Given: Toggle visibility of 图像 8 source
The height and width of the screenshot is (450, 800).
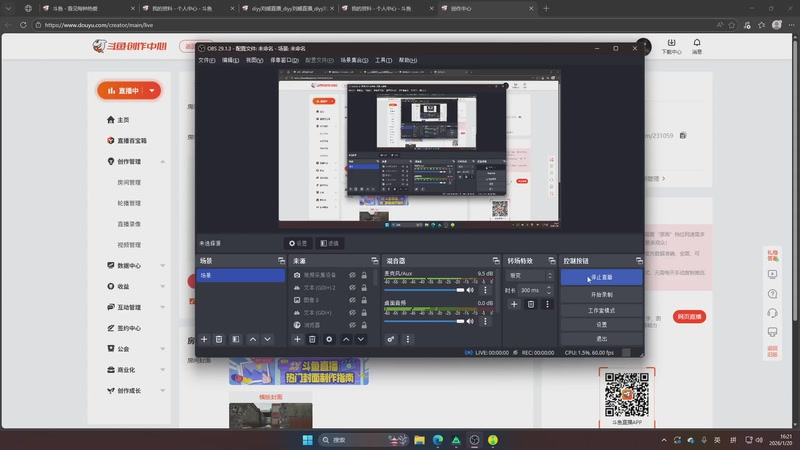Looking at the screenshot, I should [352, 300].
